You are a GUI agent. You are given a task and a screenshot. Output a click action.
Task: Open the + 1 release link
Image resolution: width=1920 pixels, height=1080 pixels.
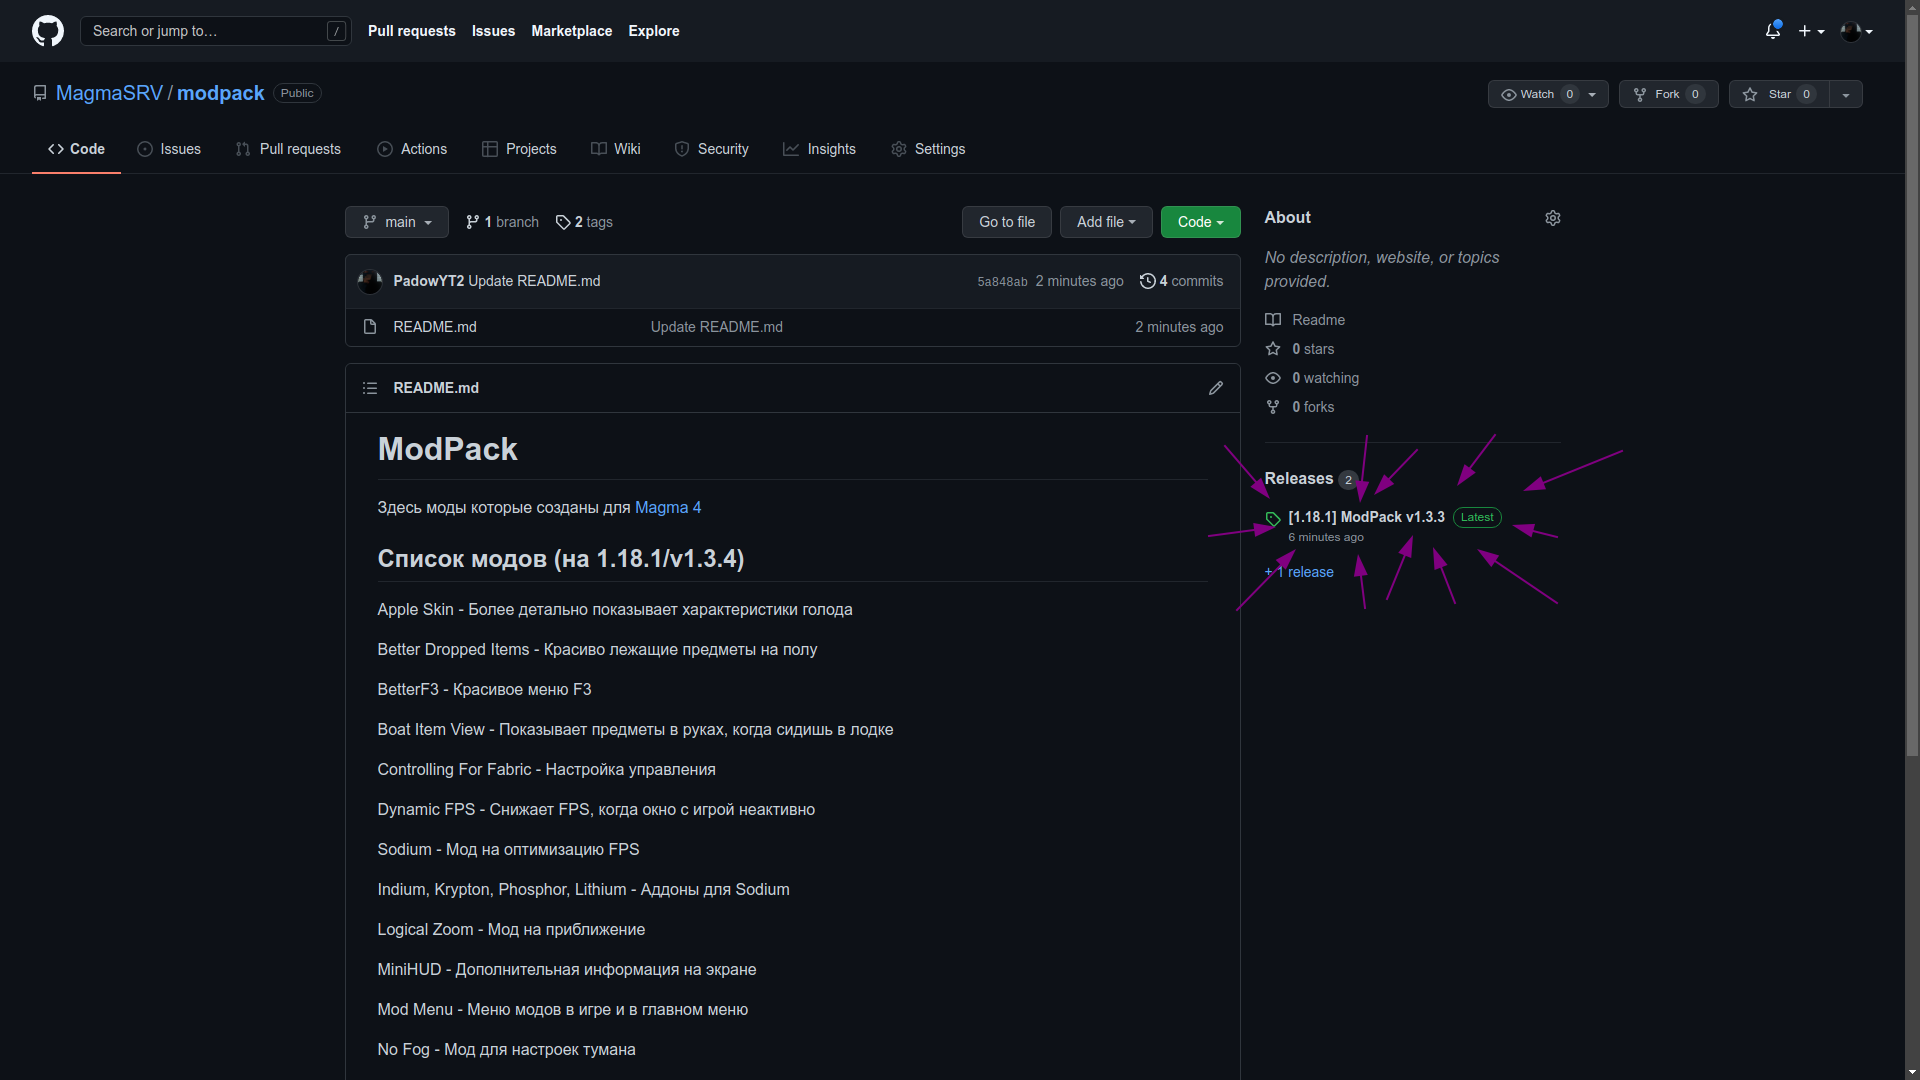pyautogui.click(x=1298, y=571)
